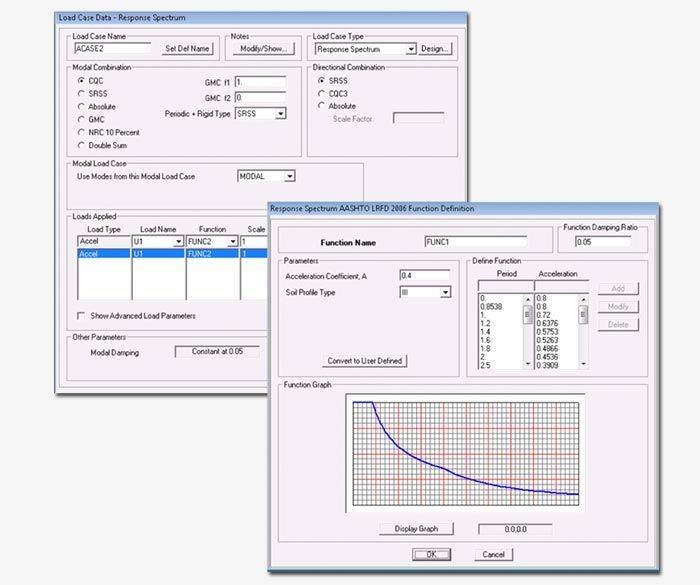The height and width of the screenshot is (585, 700).
Task: Expand the Periodic + Rigid Type dropdown
Action: click(x=281, y=114)
